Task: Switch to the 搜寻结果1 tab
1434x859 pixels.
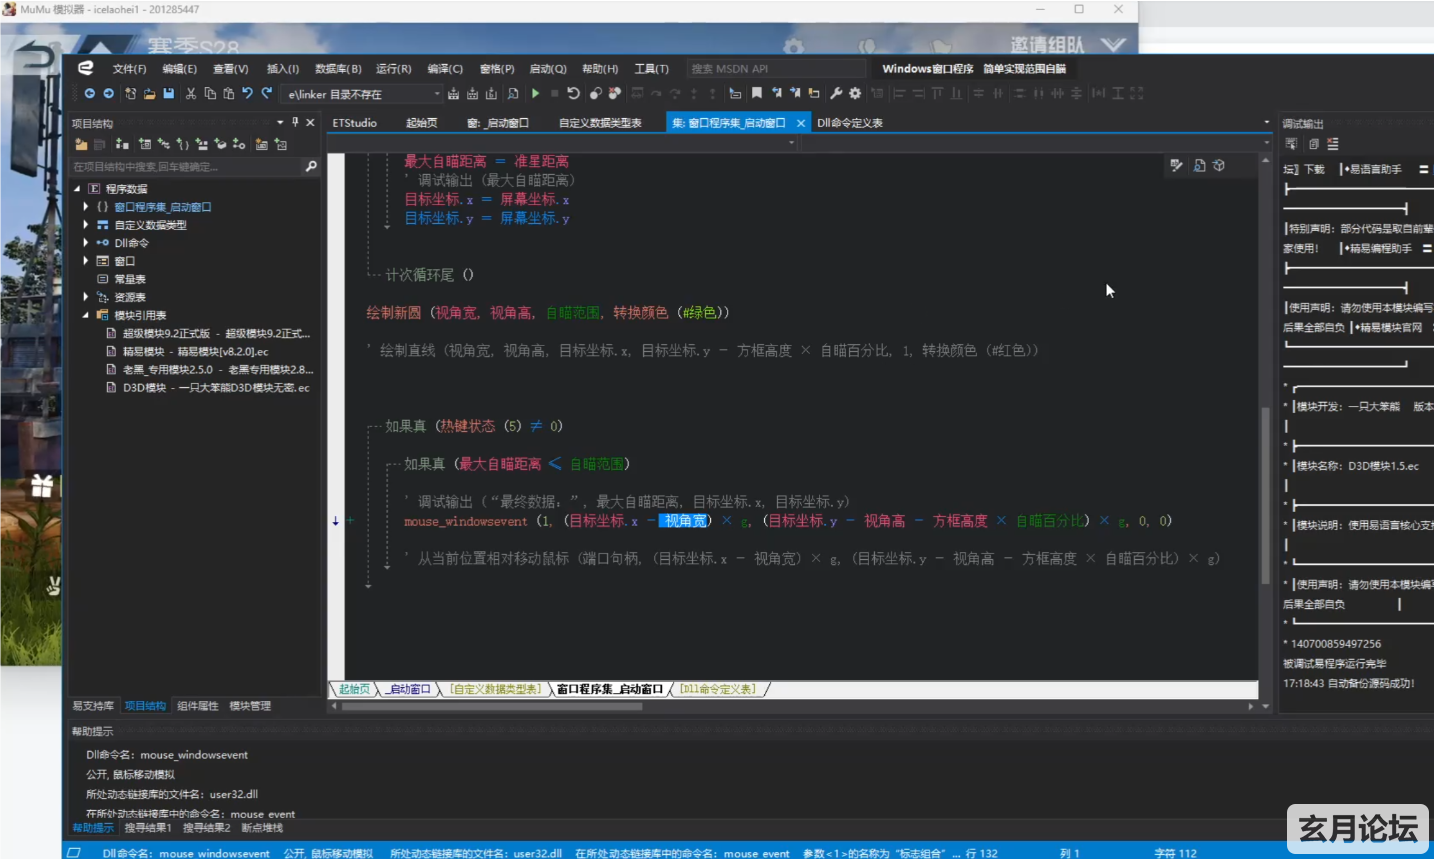Action: 148,828
